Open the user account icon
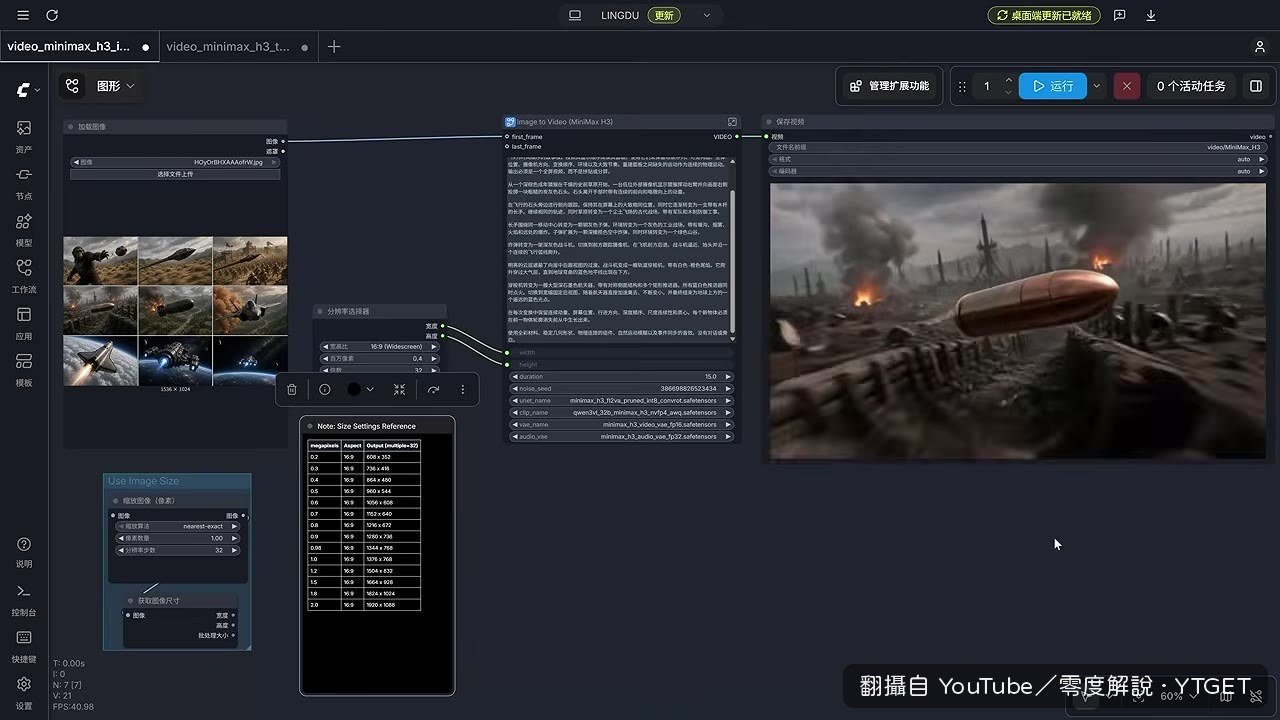 [x=1259, y=47]
